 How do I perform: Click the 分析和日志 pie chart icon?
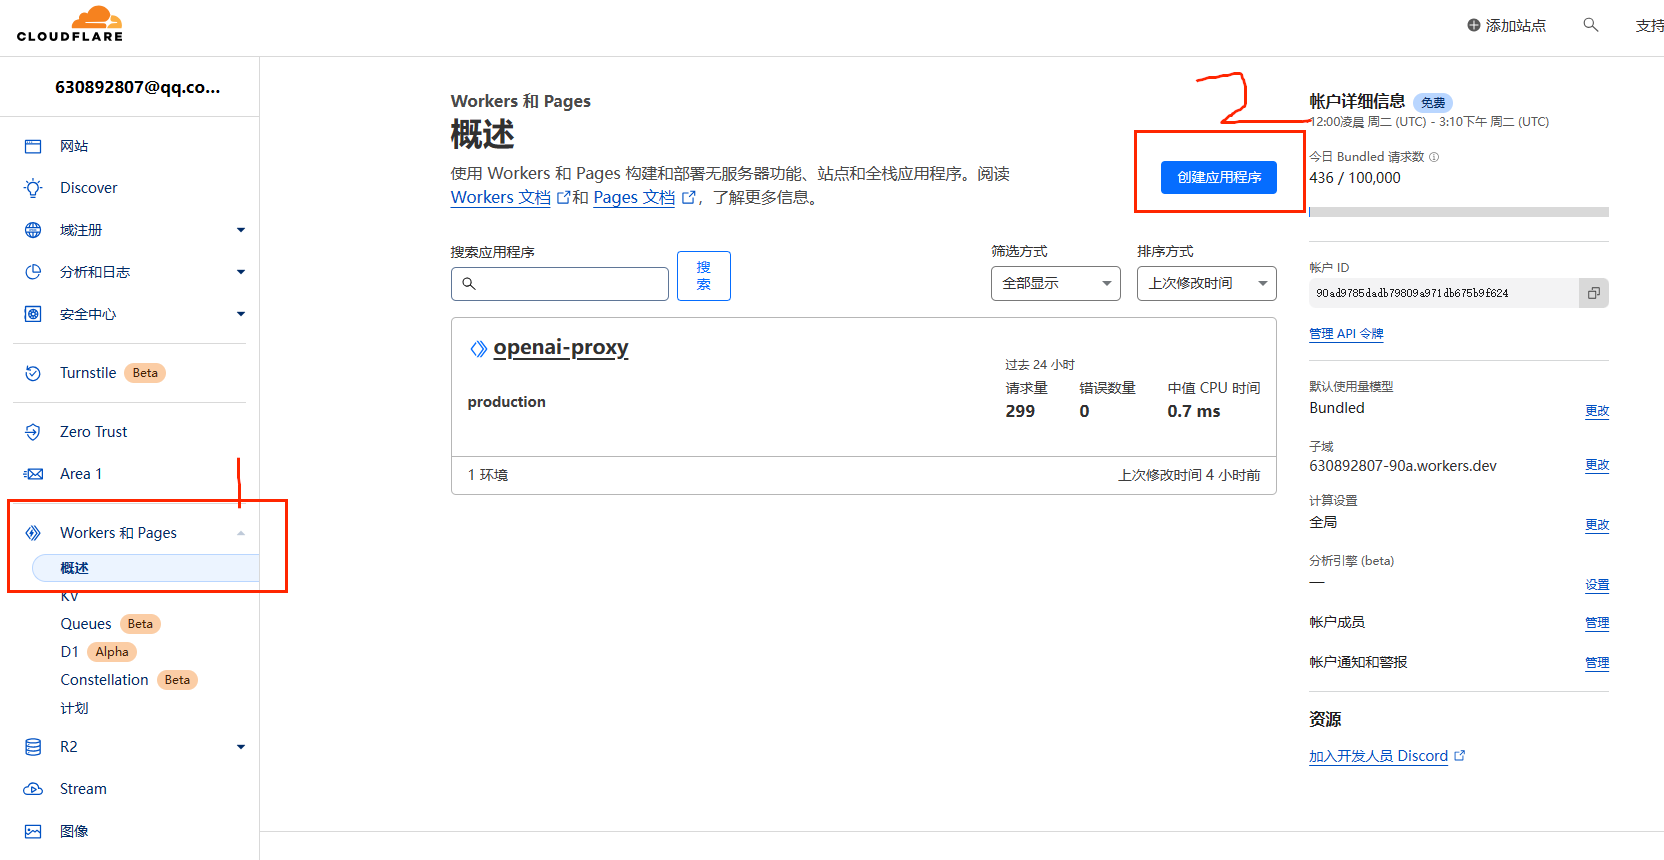[33, 272]
